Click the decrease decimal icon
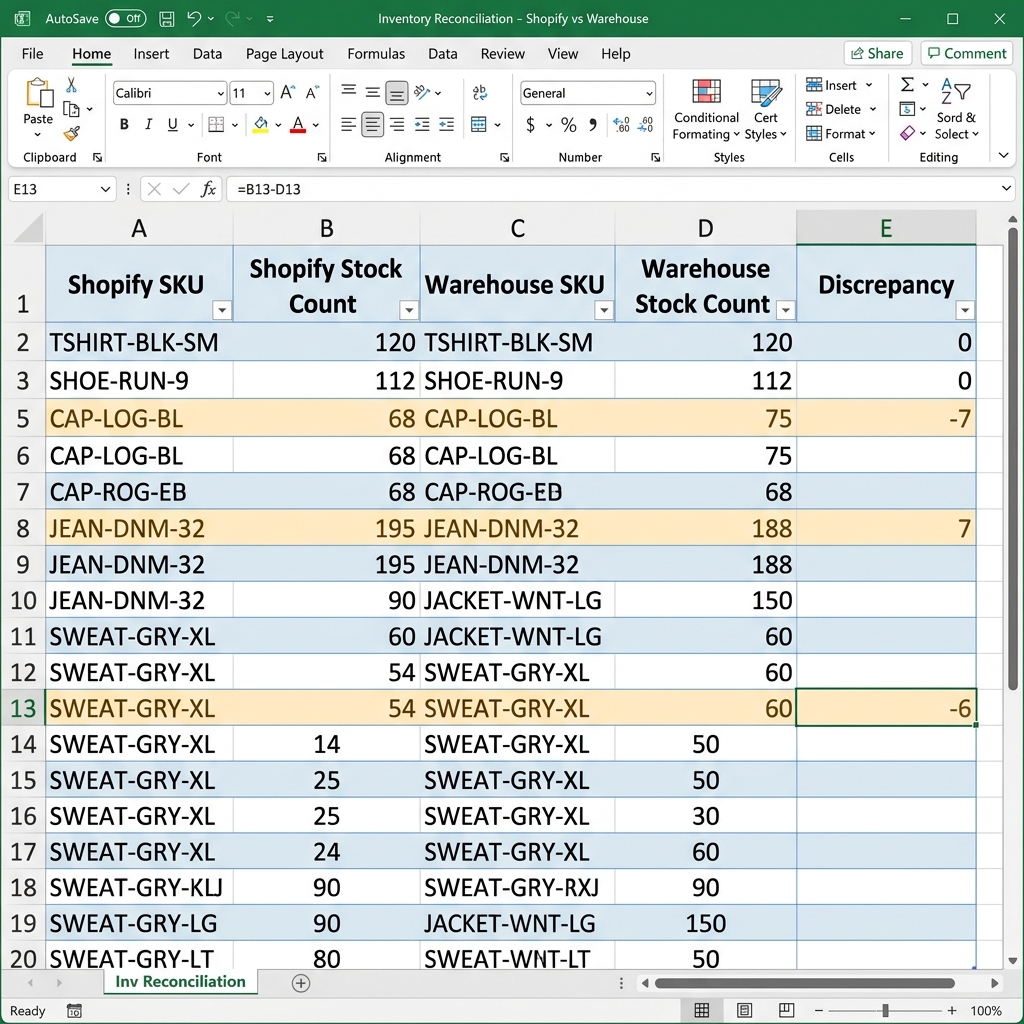This screenshot has height=1024, width=1024. (x=645, y=124)
